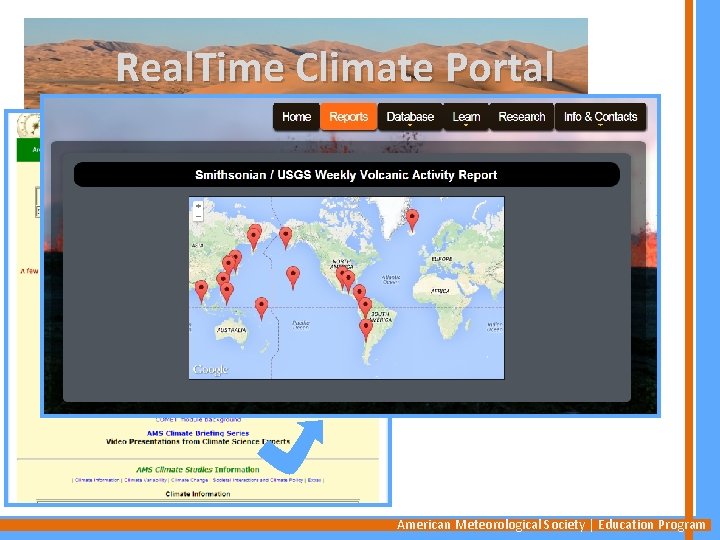
Task: Click the Australia label on the map
Action: tap(231, 330)
